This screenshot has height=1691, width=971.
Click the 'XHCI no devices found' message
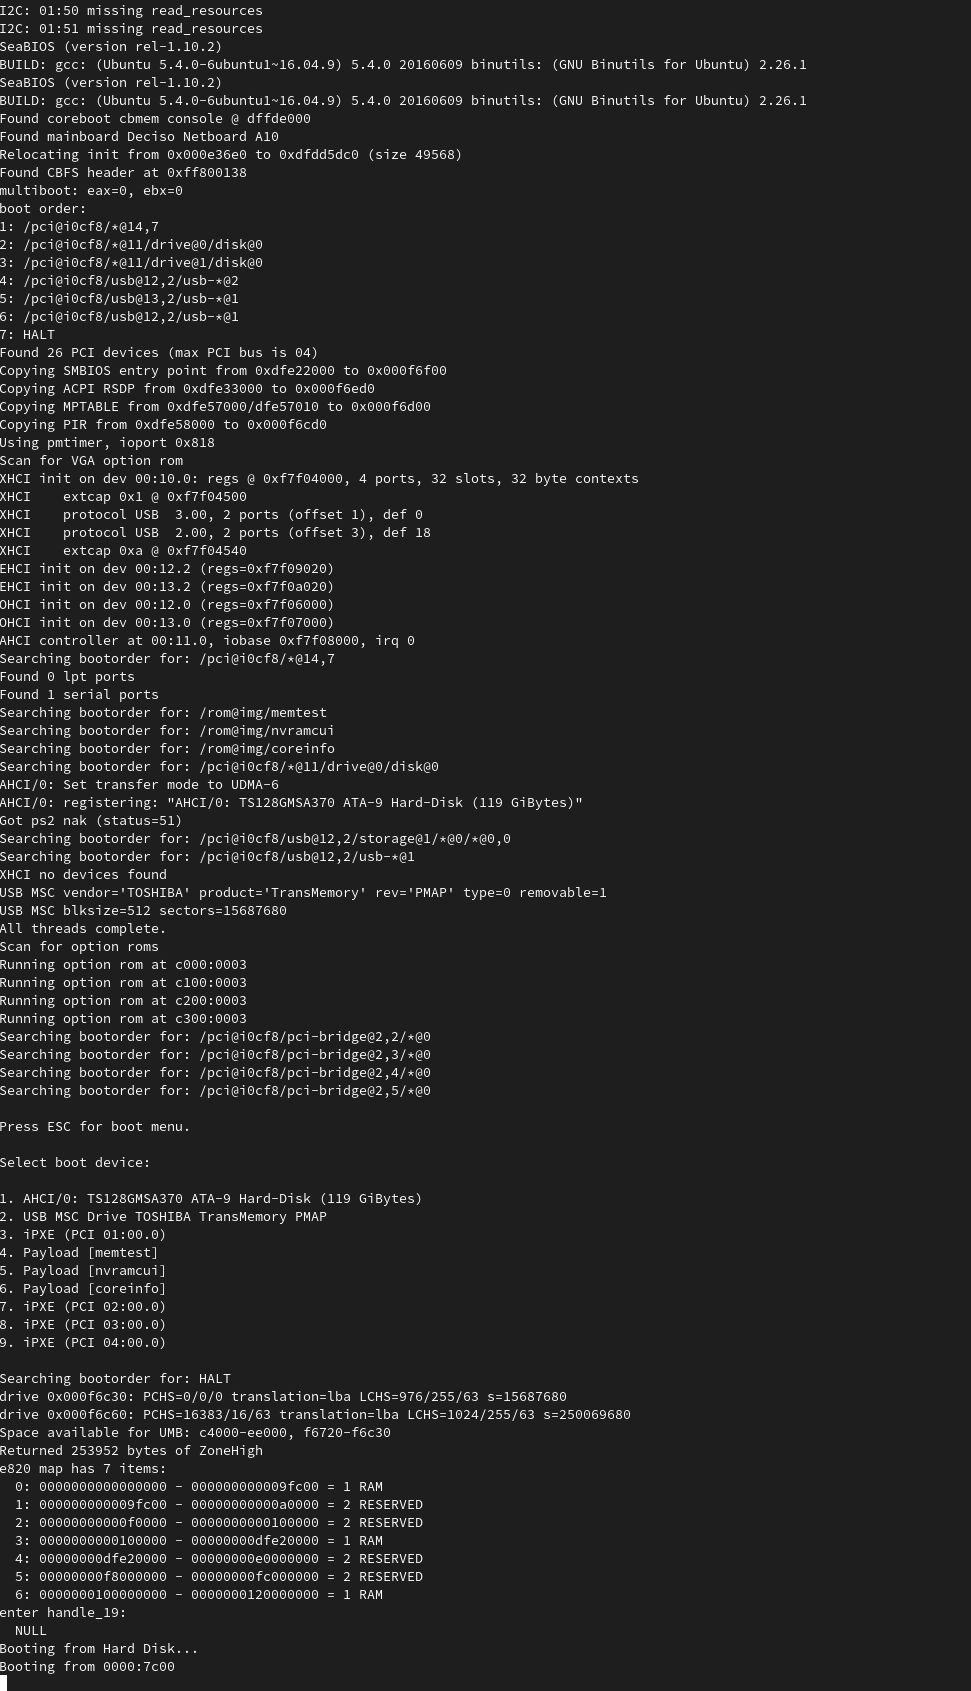click(83, 874)
